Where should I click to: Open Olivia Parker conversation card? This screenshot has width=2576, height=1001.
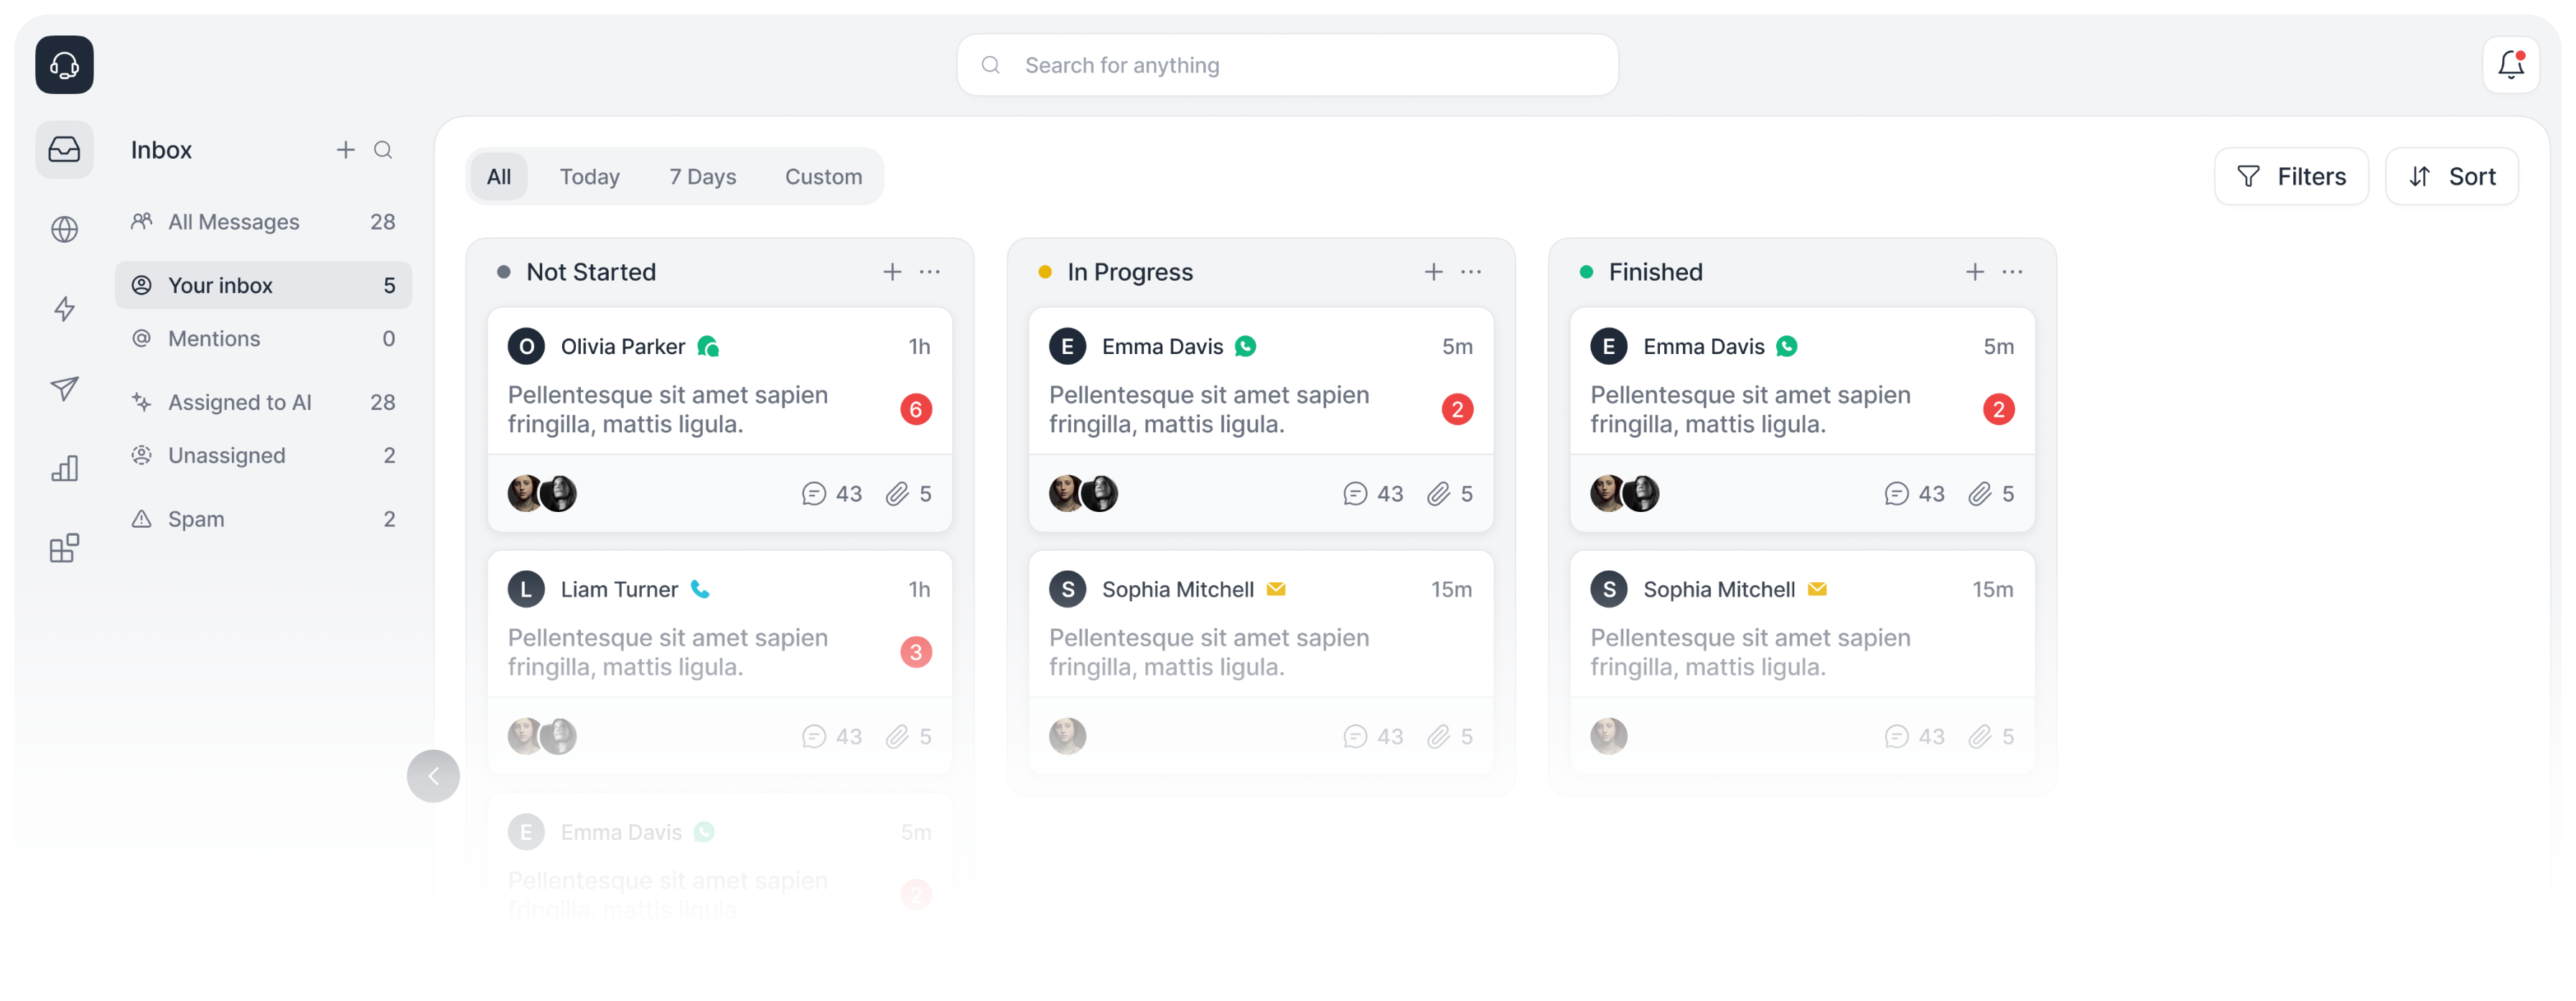click(x=719, y=419)
